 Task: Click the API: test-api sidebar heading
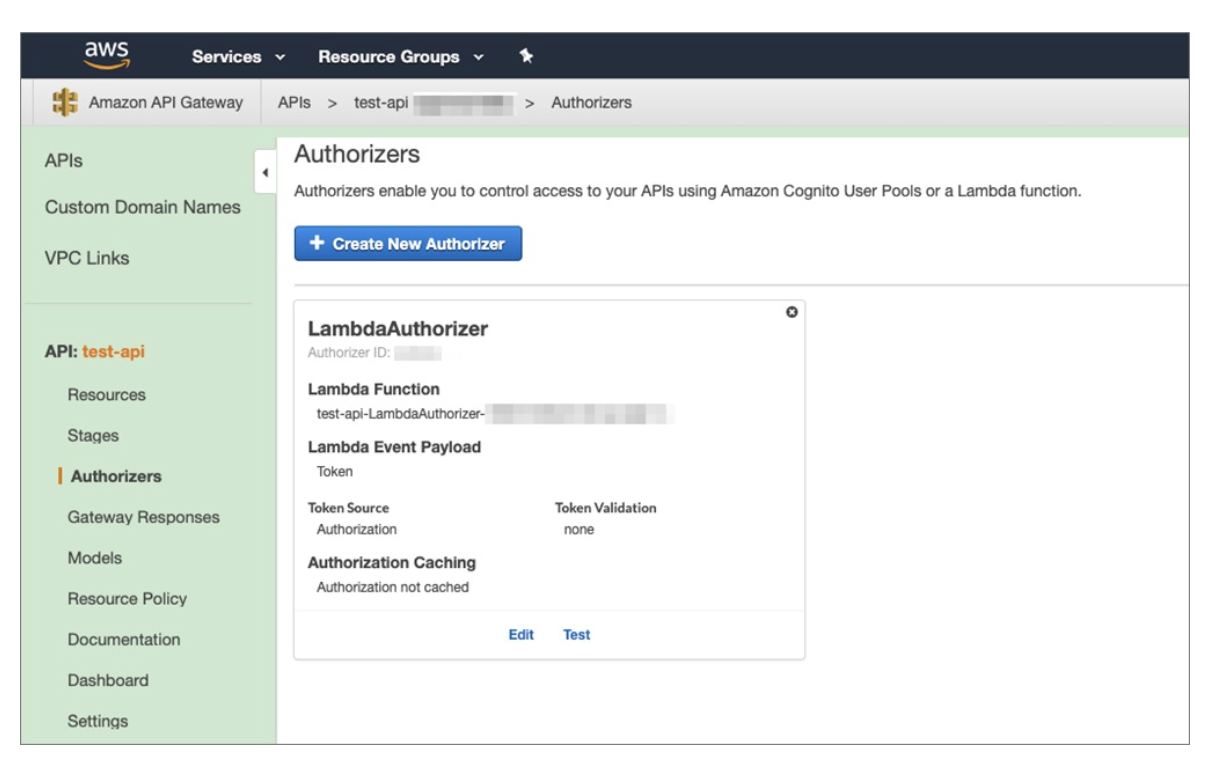pos(95,352)
